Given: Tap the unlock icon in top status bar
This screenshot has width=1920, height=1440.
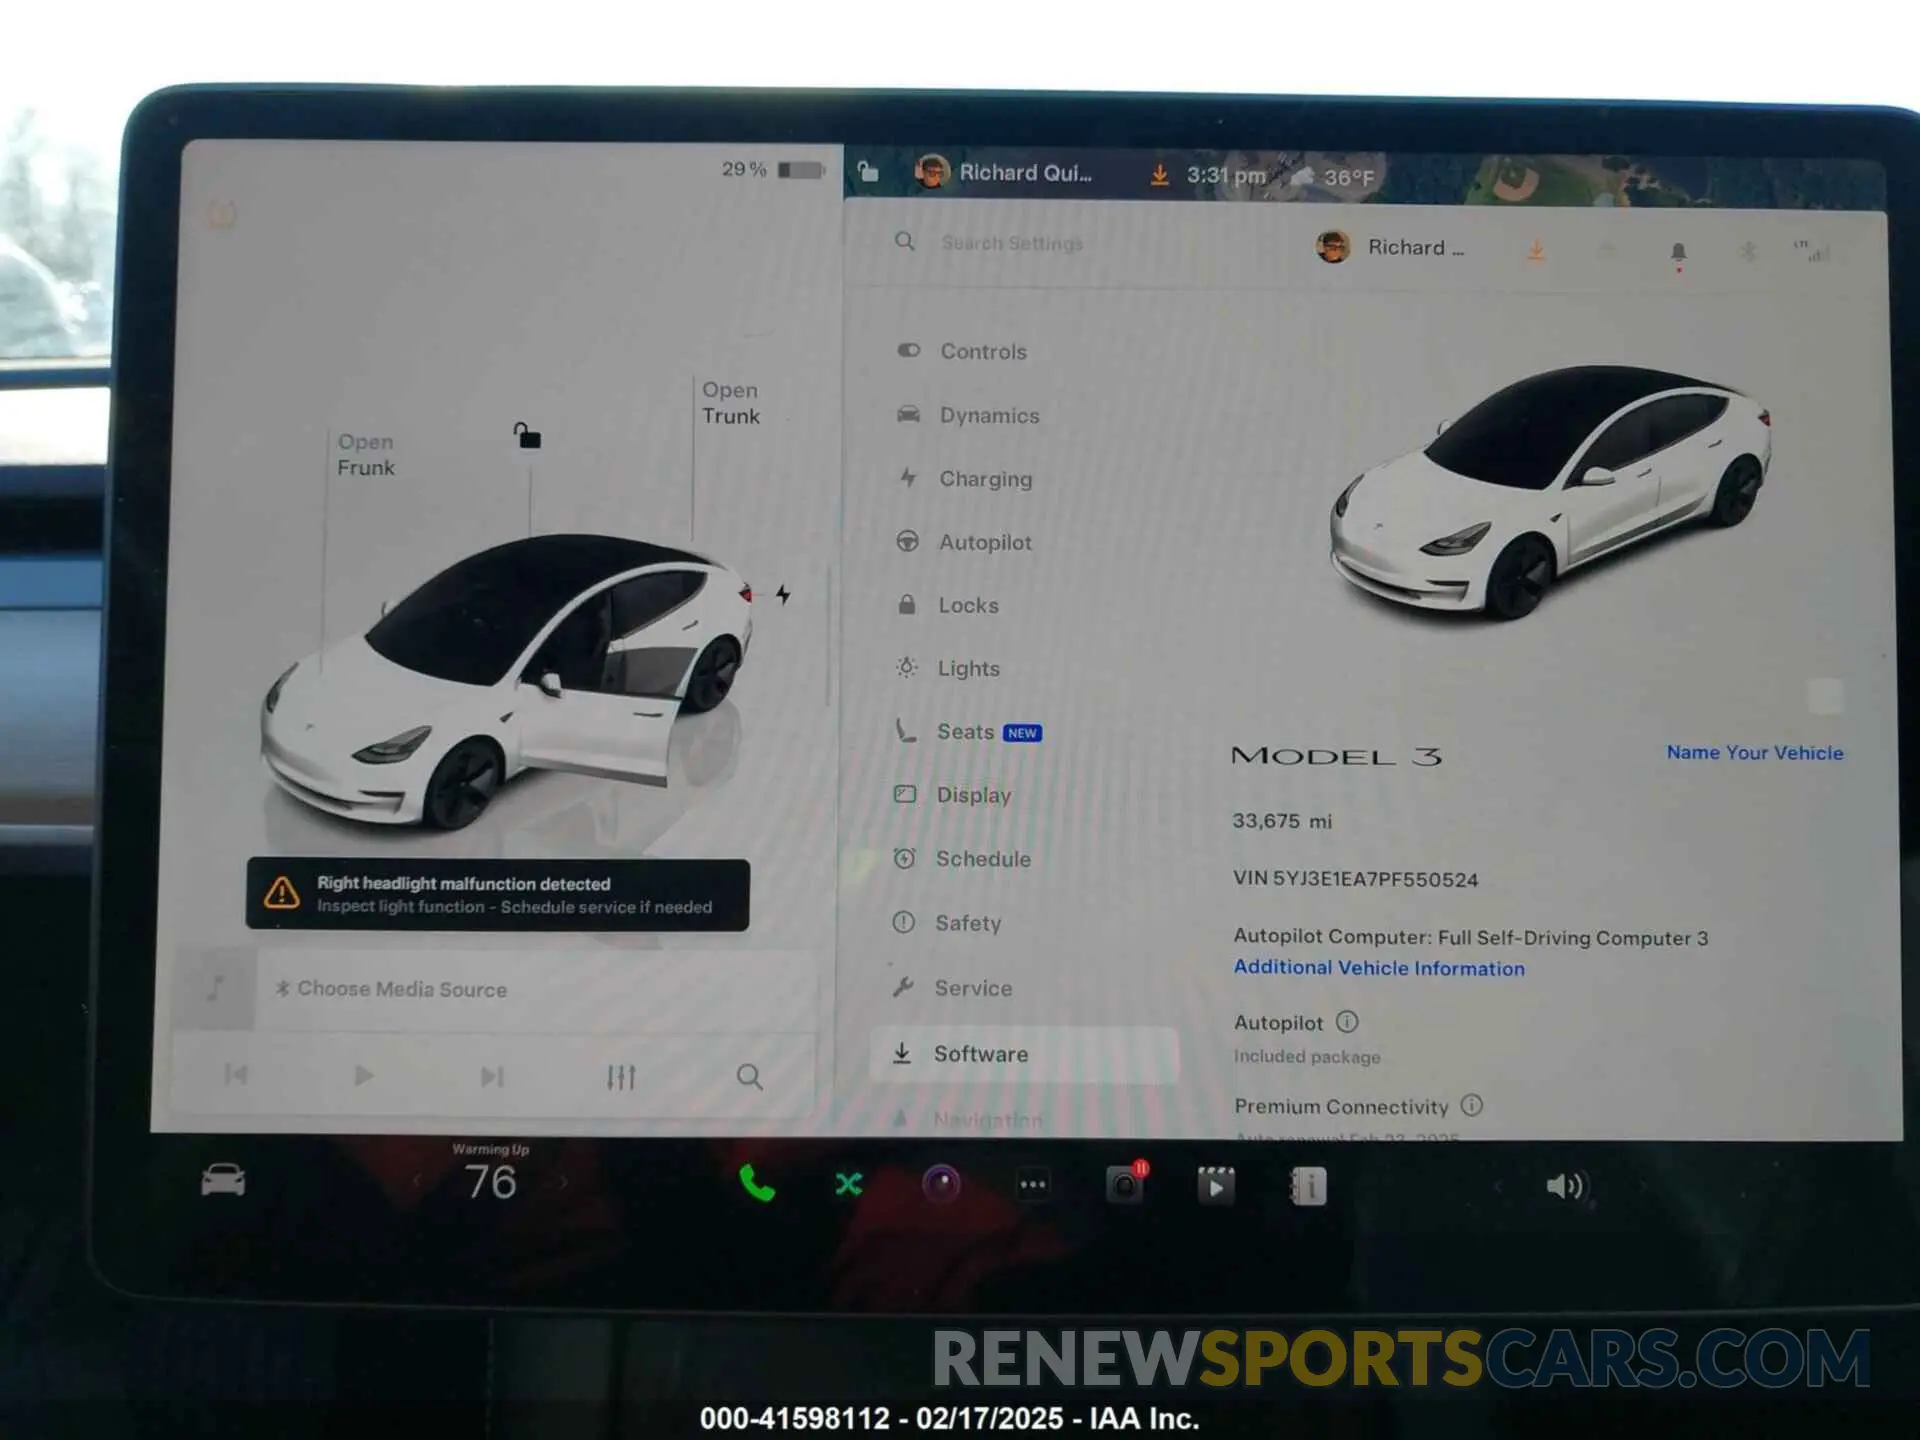Looking at the screenshot, I should (x=868, y=172).
